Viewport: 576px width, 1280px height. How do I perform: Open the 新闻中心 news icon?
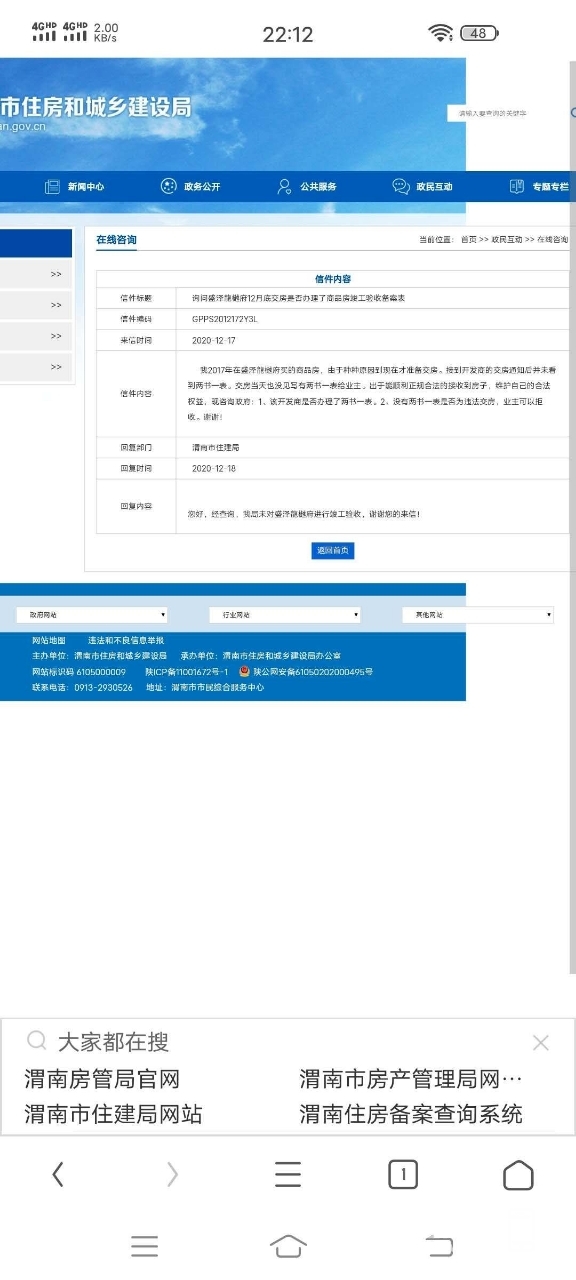pyautogui.click(x=53, y=187)
